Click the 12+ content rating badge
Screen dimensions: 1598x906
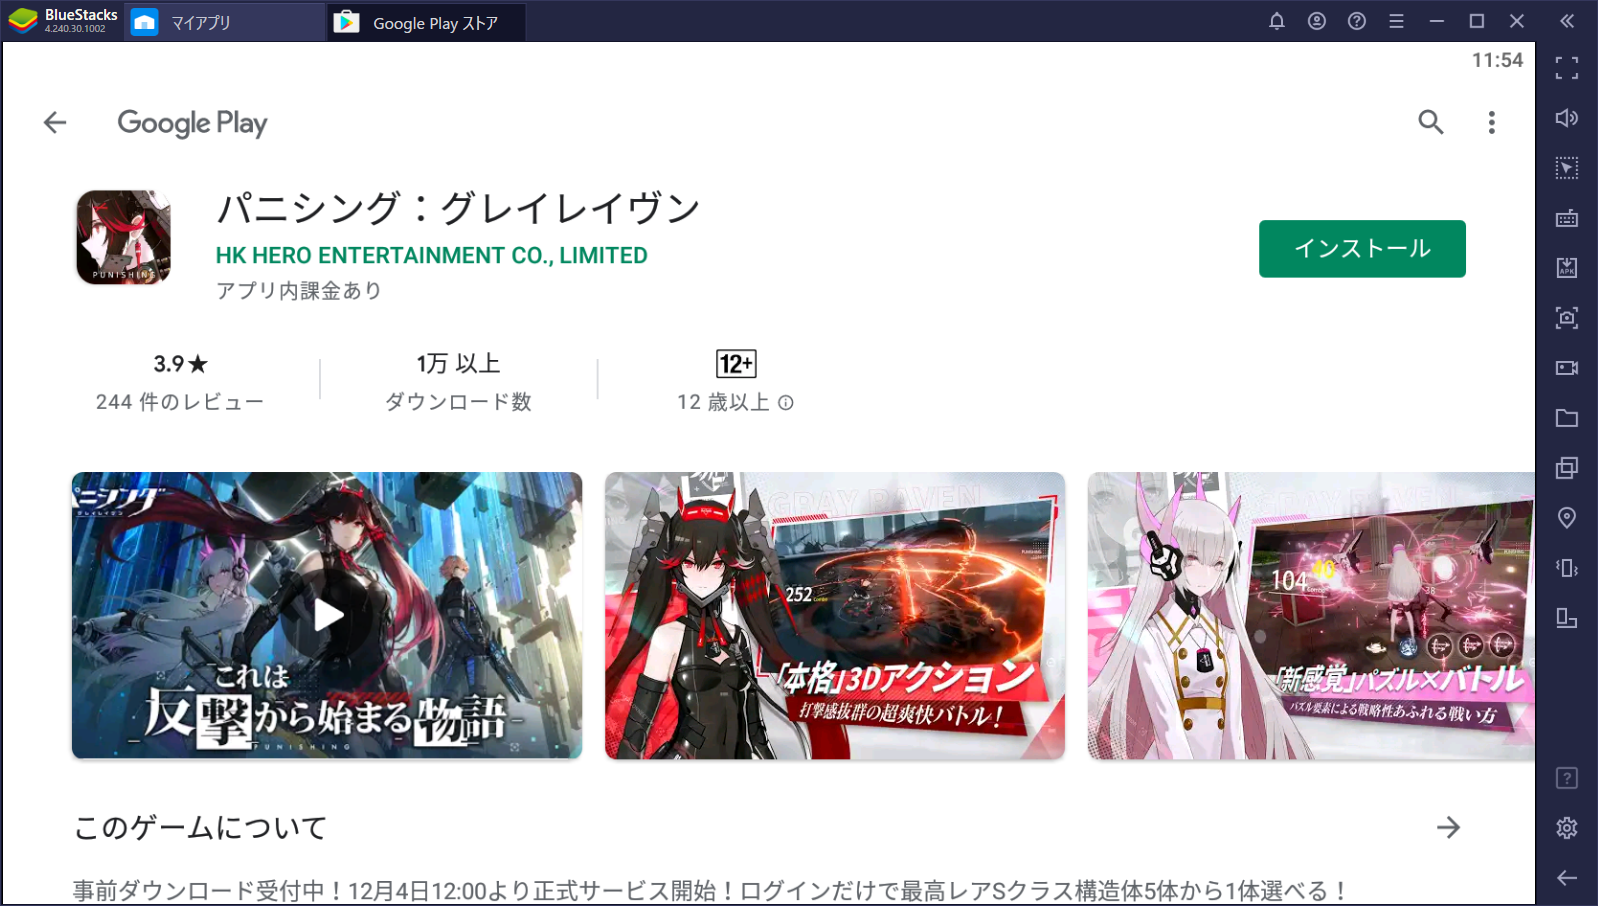736,364
